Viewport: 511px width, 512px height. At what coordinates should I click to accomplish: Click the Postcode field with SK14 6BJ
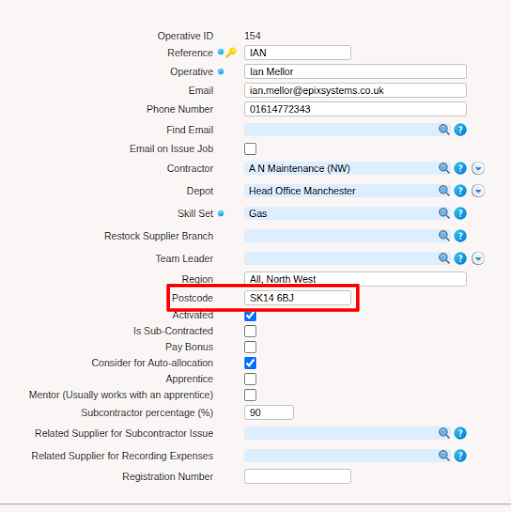297,298
